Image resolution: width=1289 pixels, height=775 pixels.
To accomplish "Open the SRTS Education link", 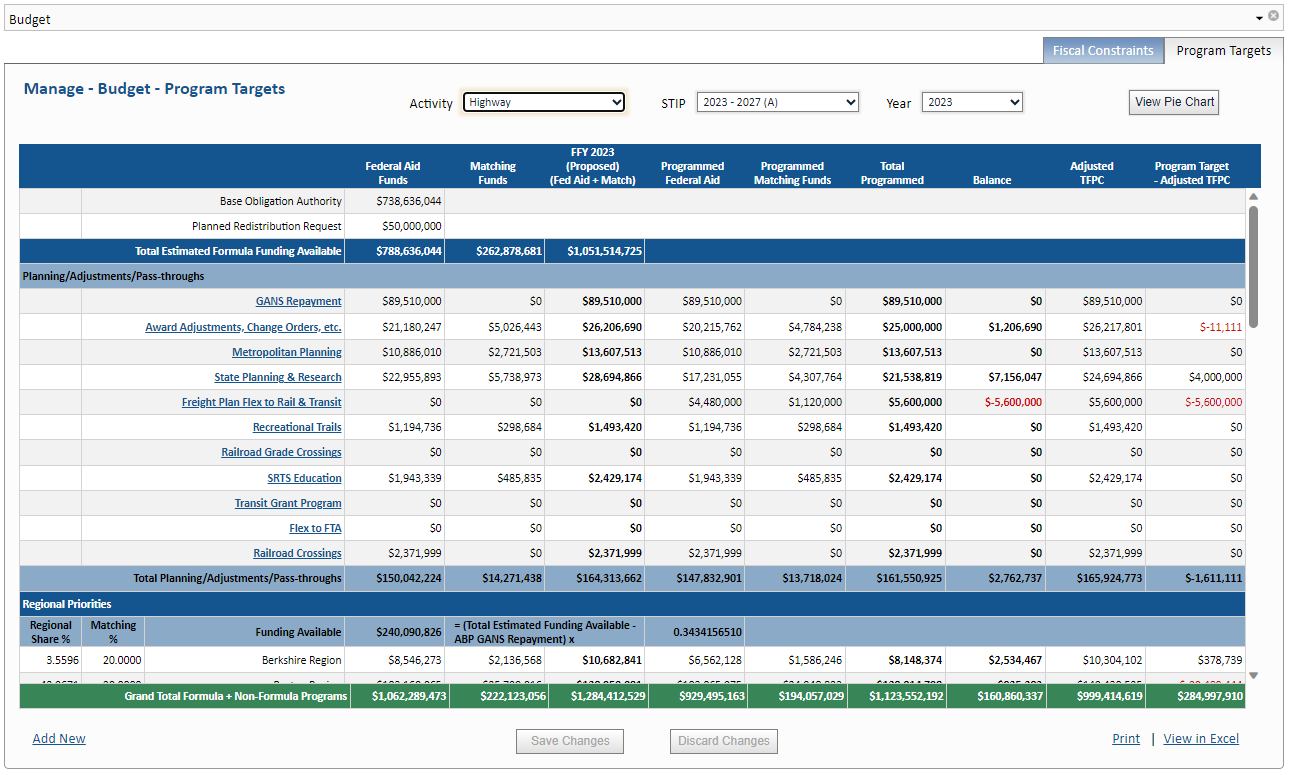I will pyautogui.click(x=303, y=478).
